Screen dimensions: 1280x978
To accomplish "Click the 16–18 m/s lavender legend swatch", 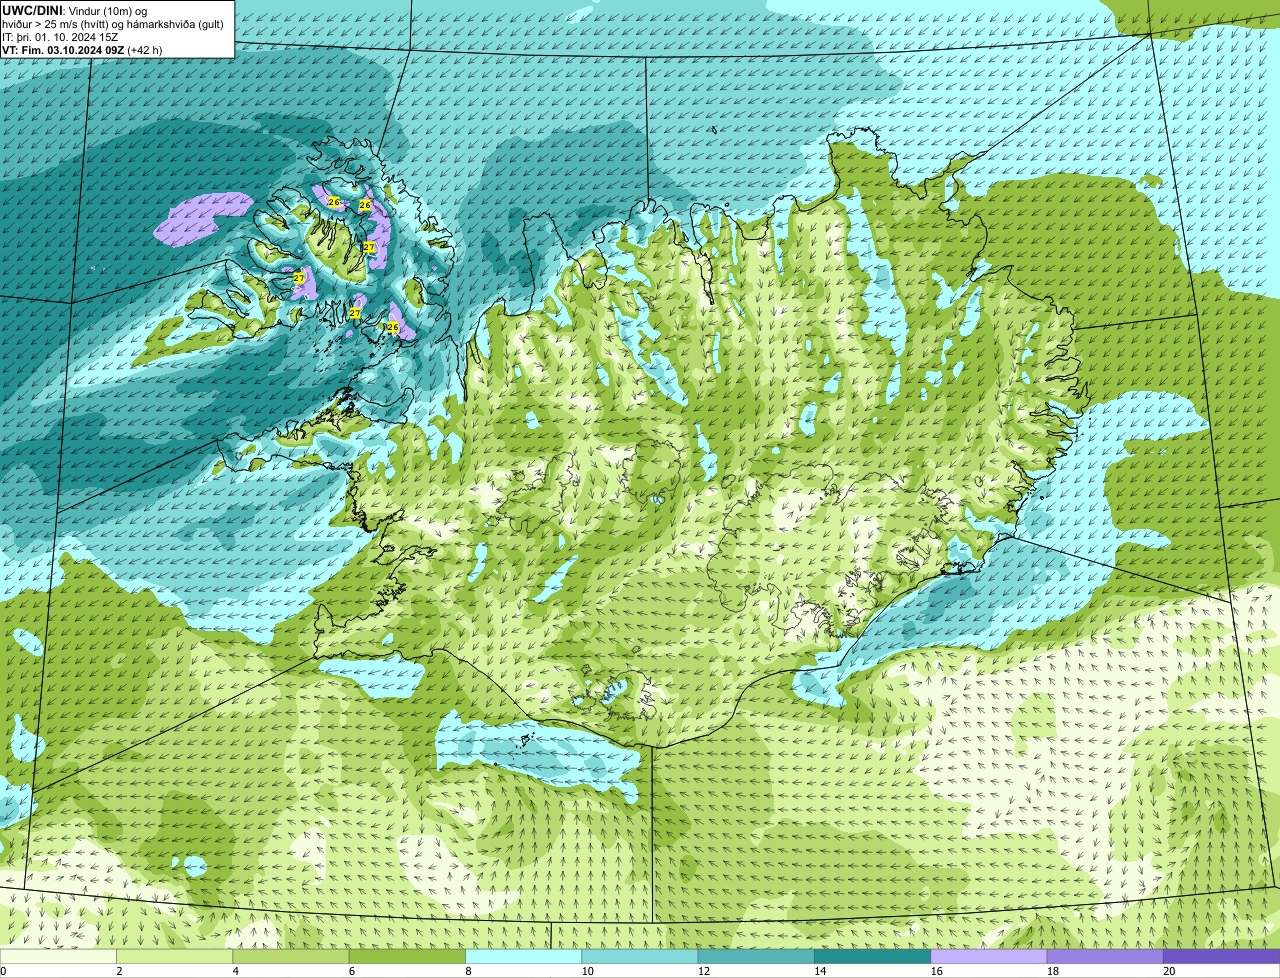I will pos(988,956).
